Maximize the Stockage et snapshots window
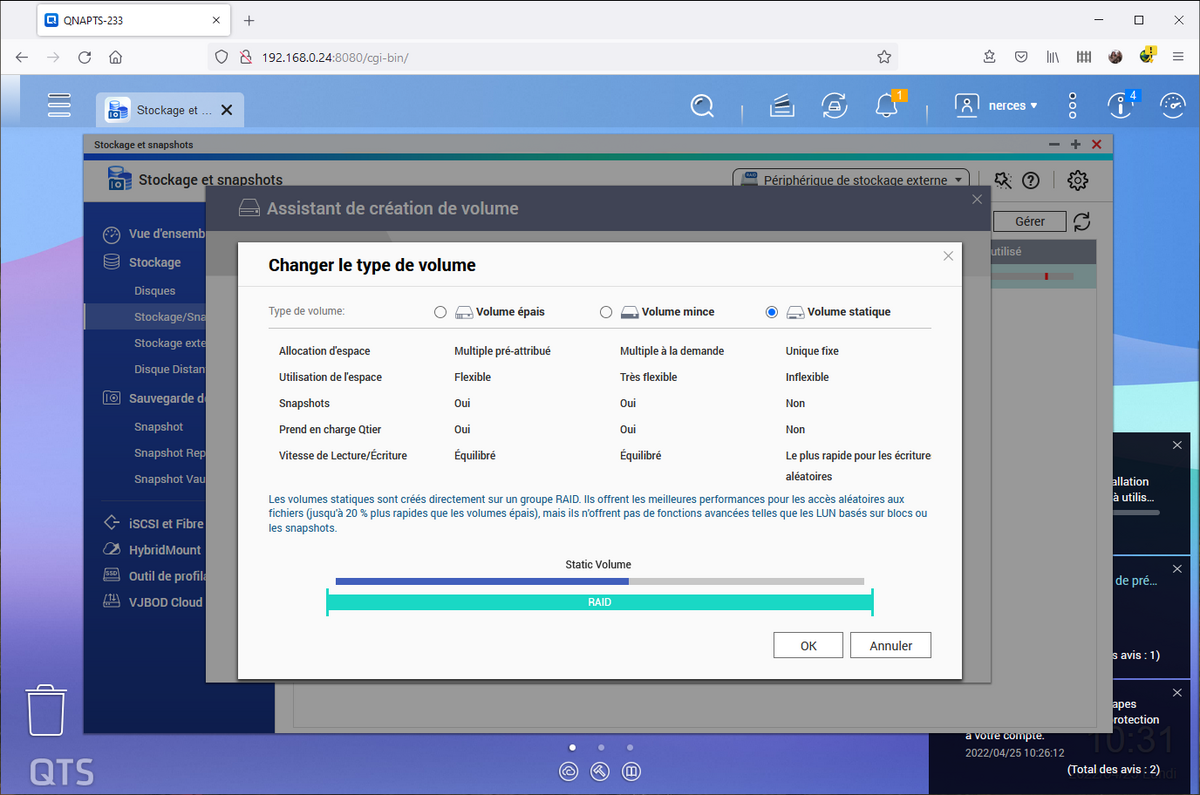1200x795 pixels. (x=1075, y=144)
